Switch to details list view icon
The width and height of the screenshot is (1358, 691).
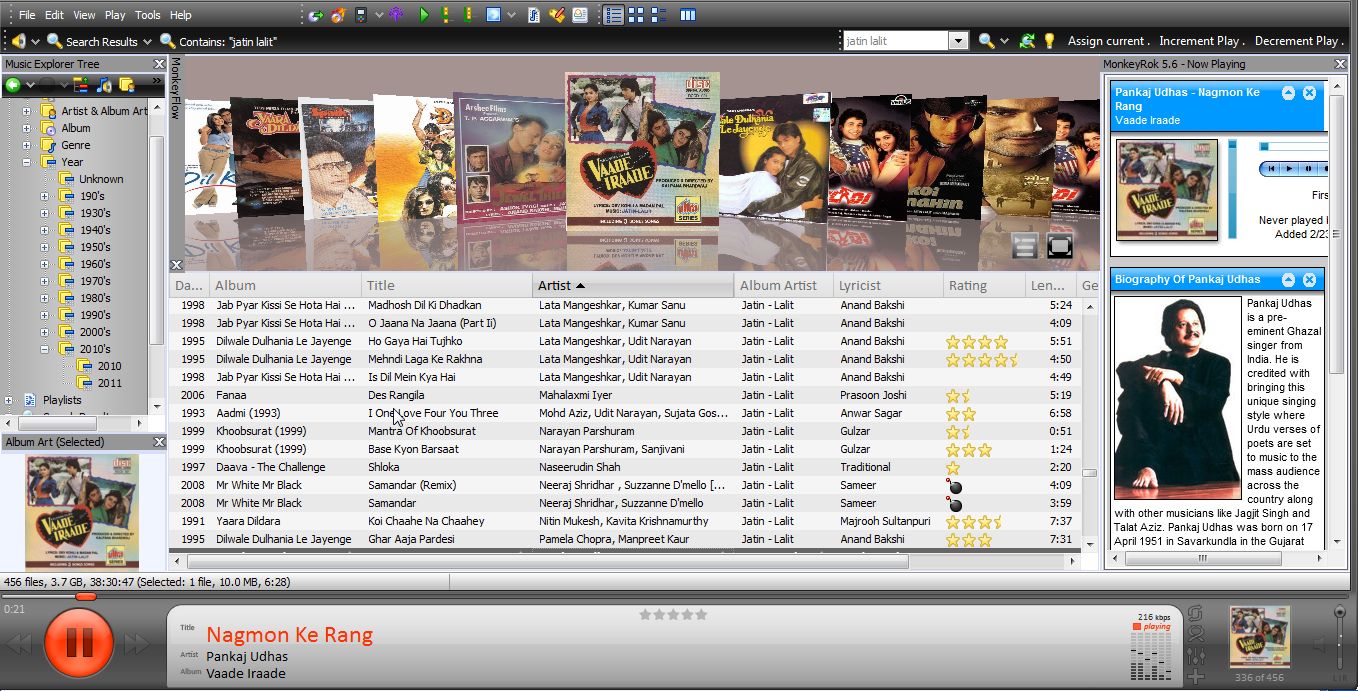tap(614, 15)
